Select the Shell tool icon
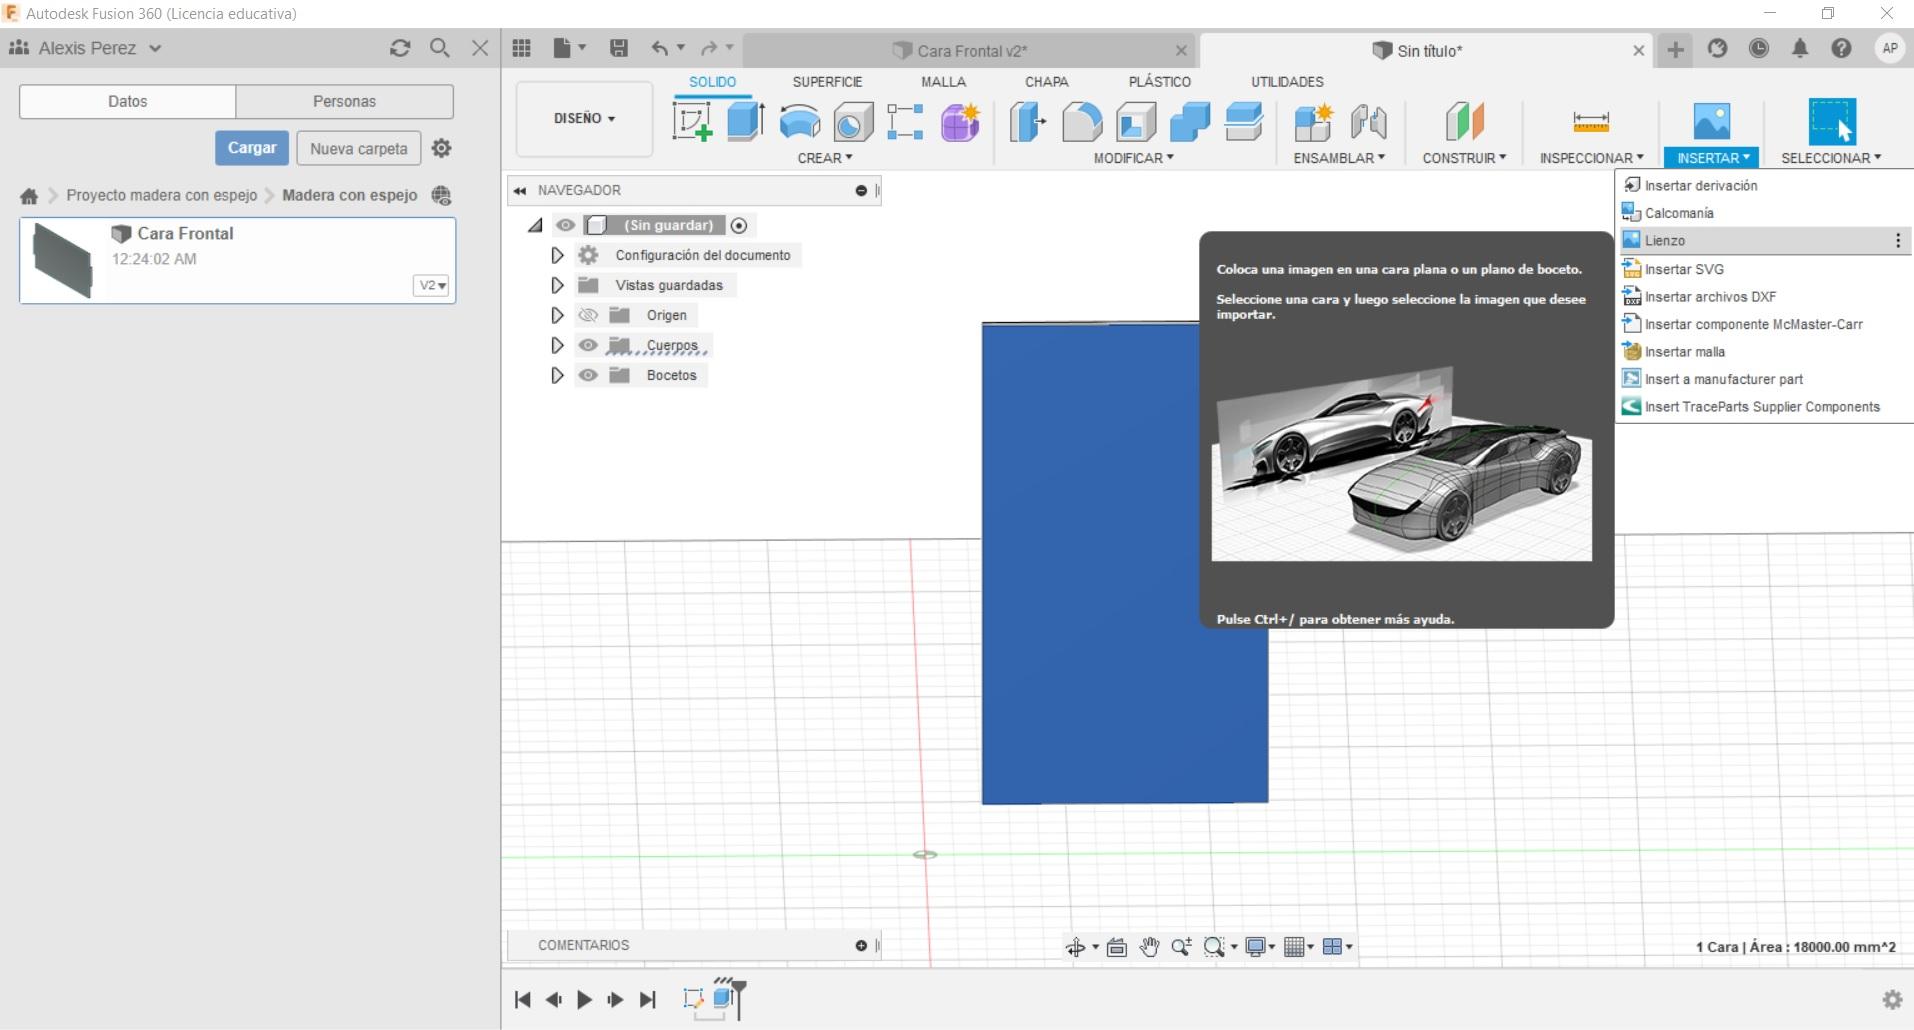This screenshot has height=1030, width=1914. point(1136,122)
